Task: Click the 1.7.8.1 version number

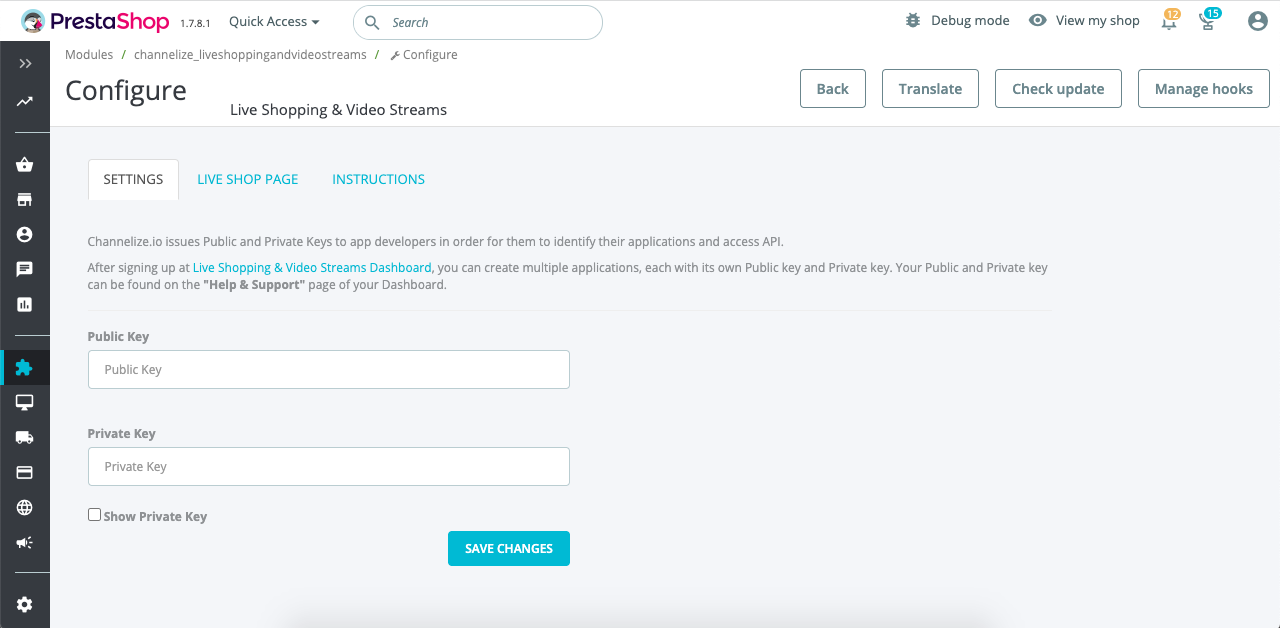Action: coord(195,23)
